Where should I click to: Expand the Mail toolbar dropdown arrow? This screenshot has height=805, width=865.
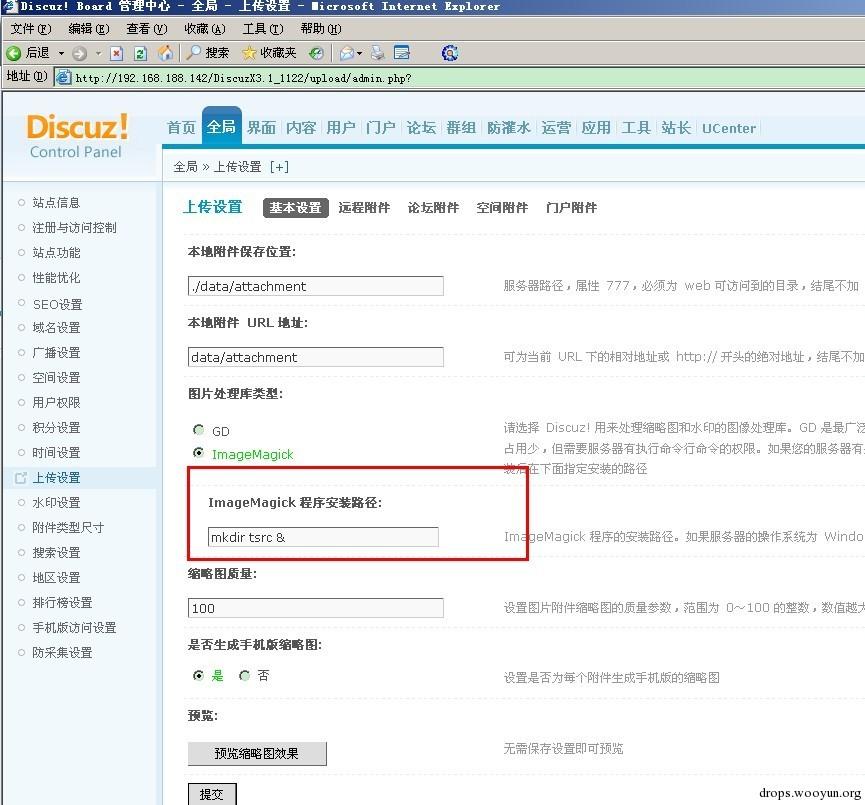360,53
